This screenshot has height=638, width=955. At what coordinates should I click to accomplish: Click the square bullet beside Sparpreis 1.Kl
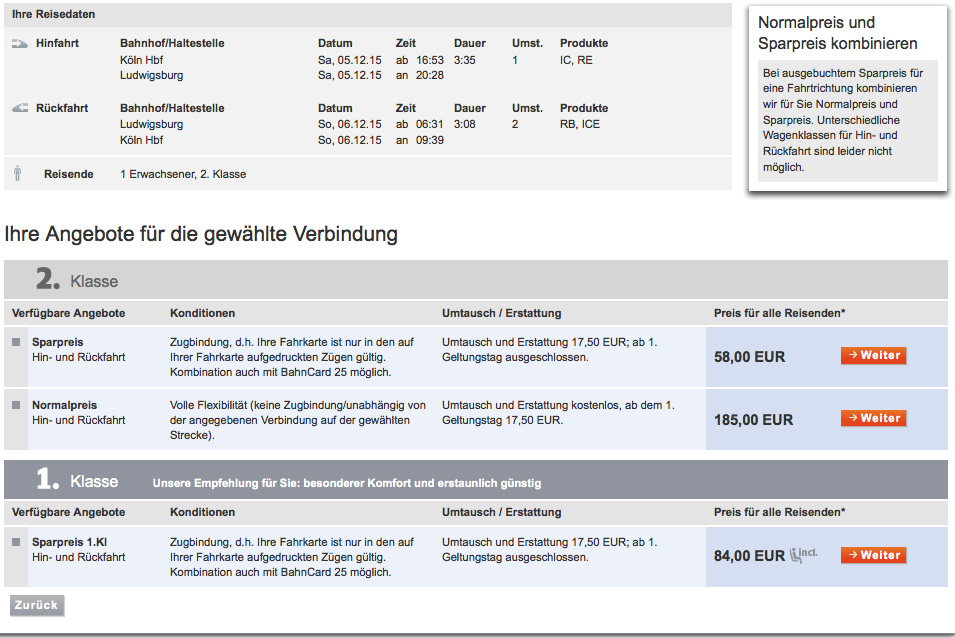pos(16,542)
